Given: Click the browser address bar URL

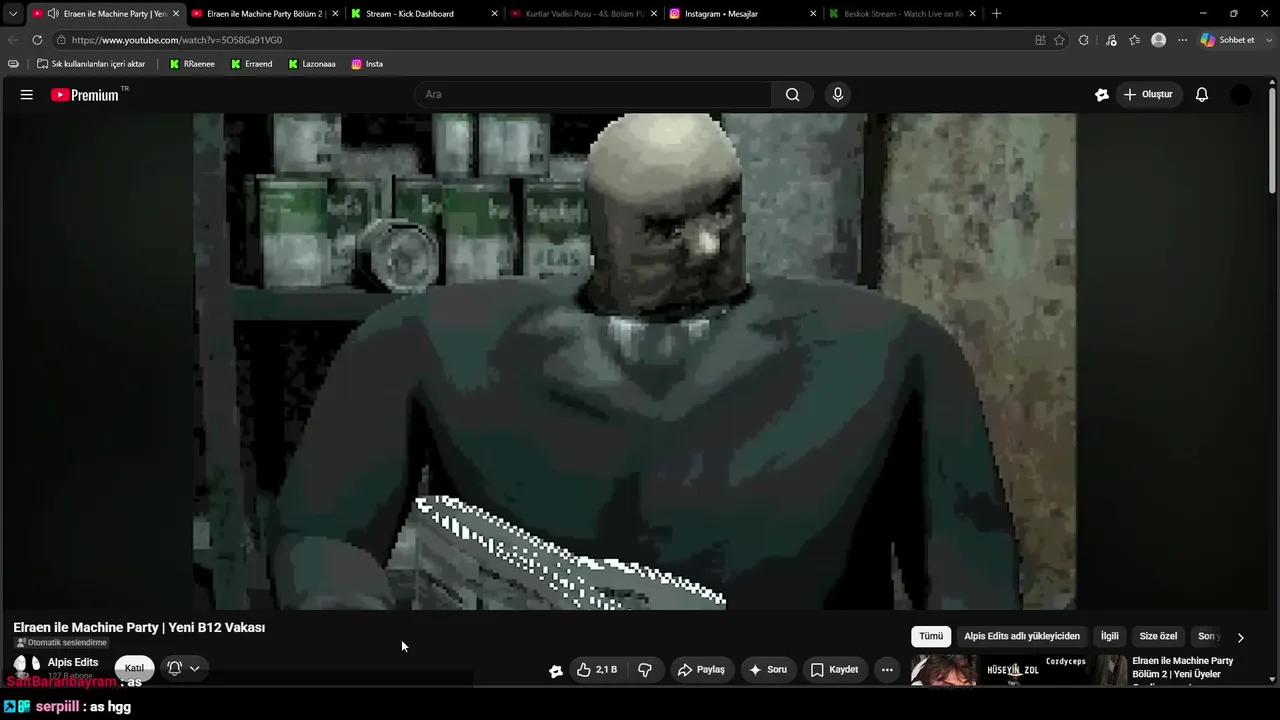Looking at the screenshot, I should 177,40.
